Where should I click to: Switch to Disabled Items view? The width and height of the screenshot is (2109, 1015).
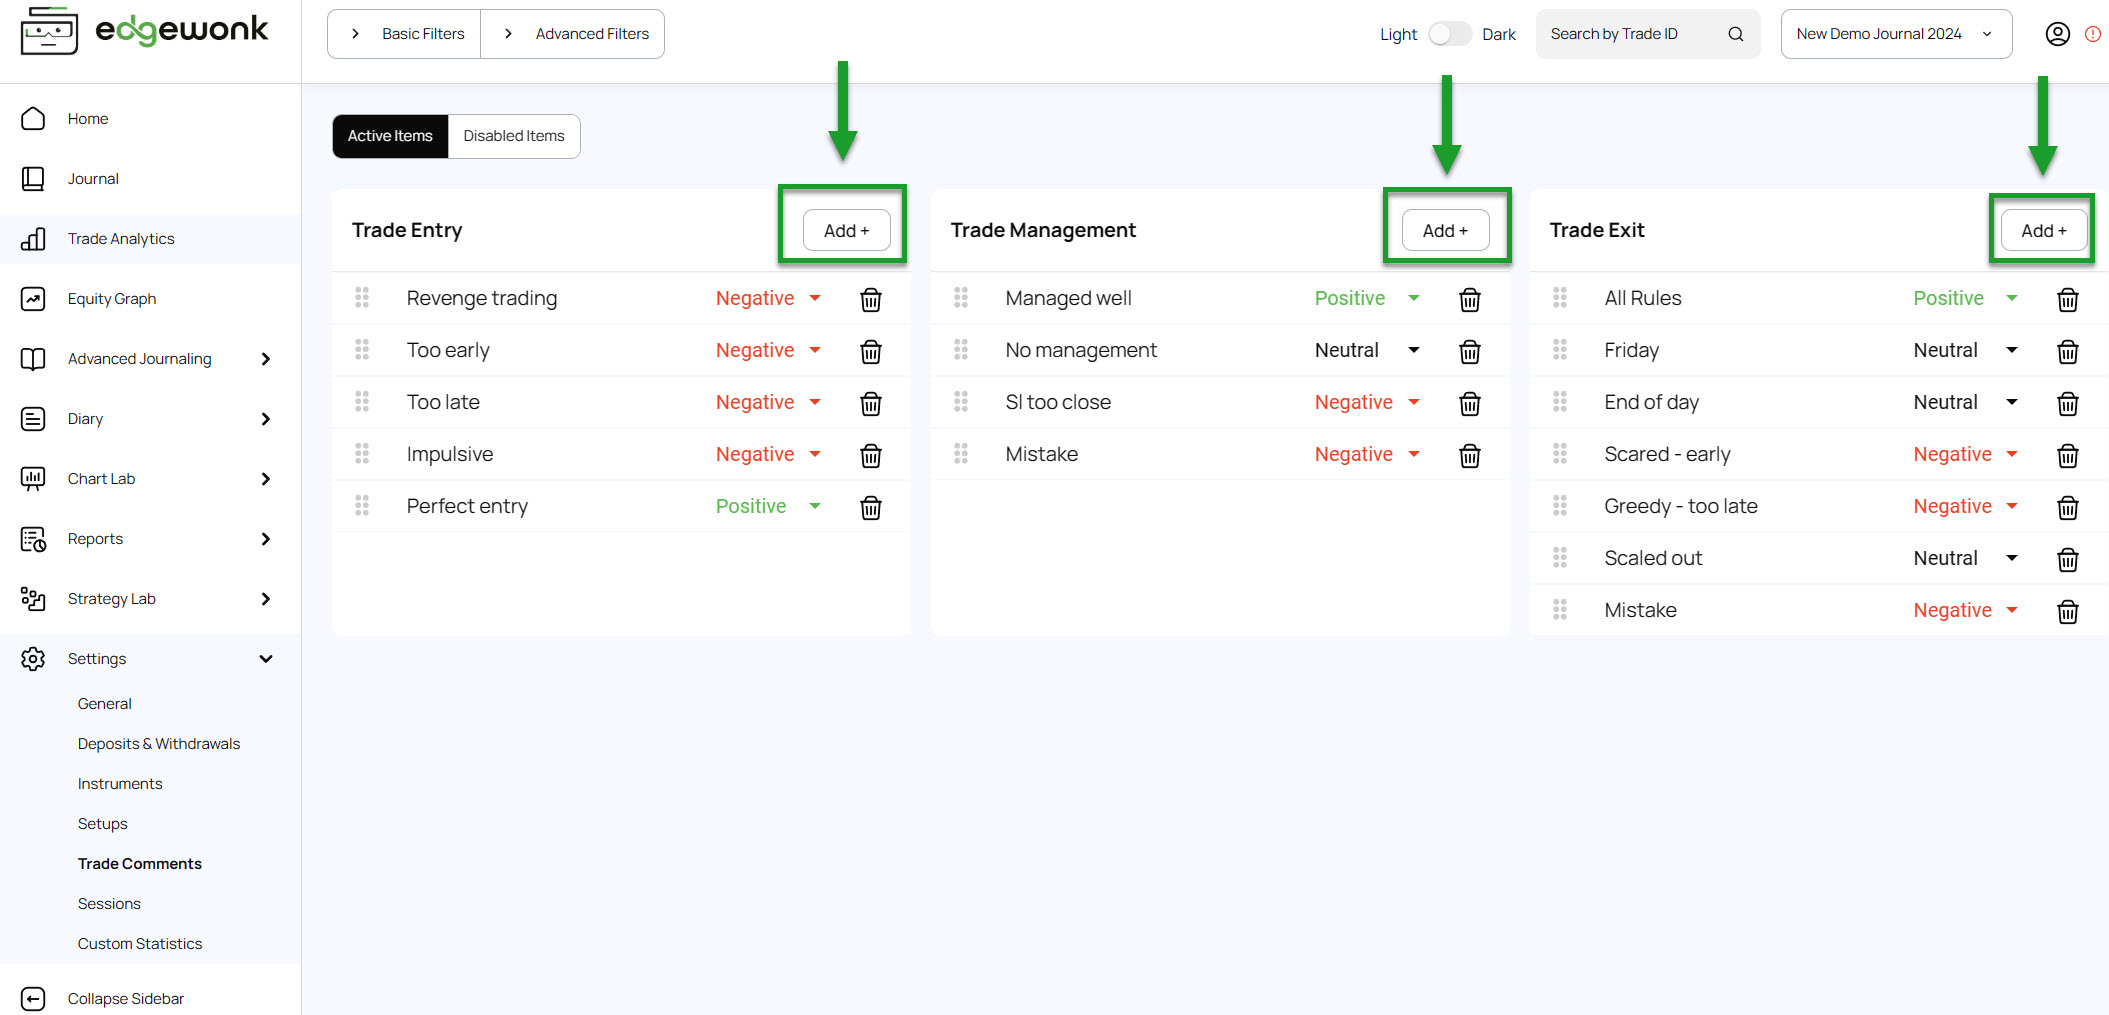point(513,136)
